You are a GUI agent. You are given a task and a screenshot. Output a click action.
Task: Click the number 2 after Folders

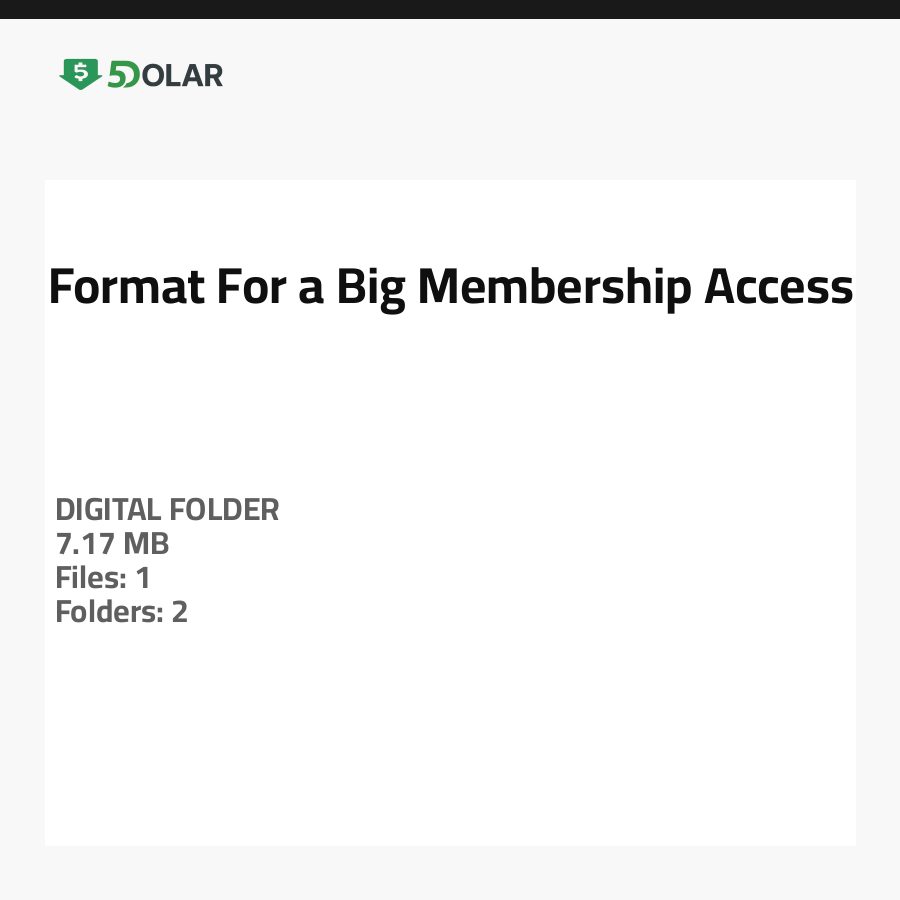179,611
